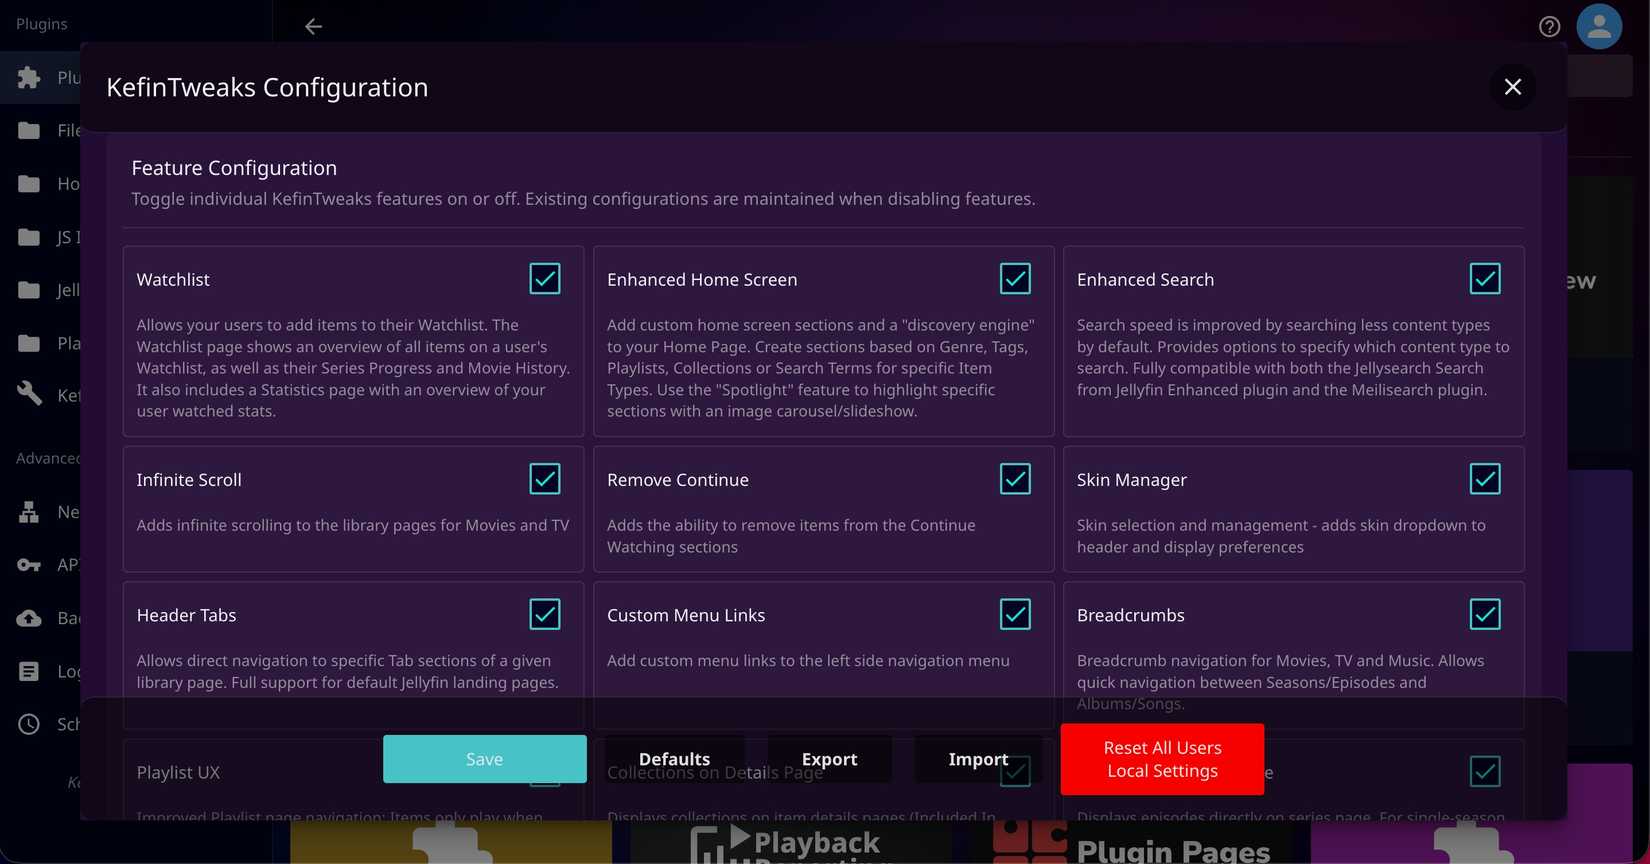Close the KefinTweaks Configuration dialog
The width and height of the screenshot is (1650, 864).
click(x=1512, y=87)
